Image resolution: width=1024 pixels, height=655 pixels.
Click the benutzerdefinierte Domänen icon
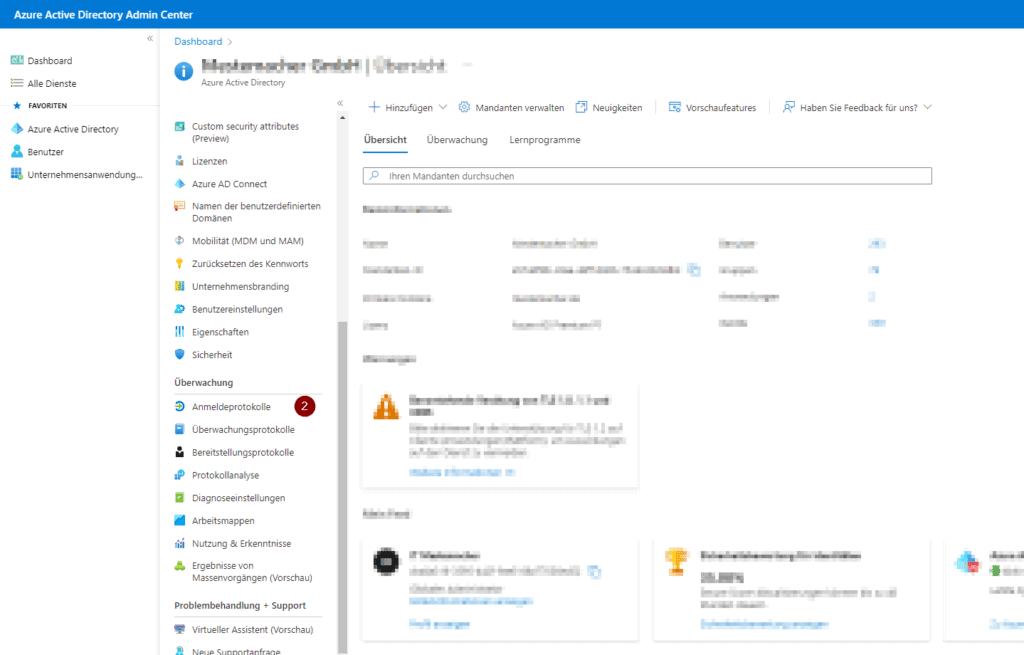[x=180, y=206]
